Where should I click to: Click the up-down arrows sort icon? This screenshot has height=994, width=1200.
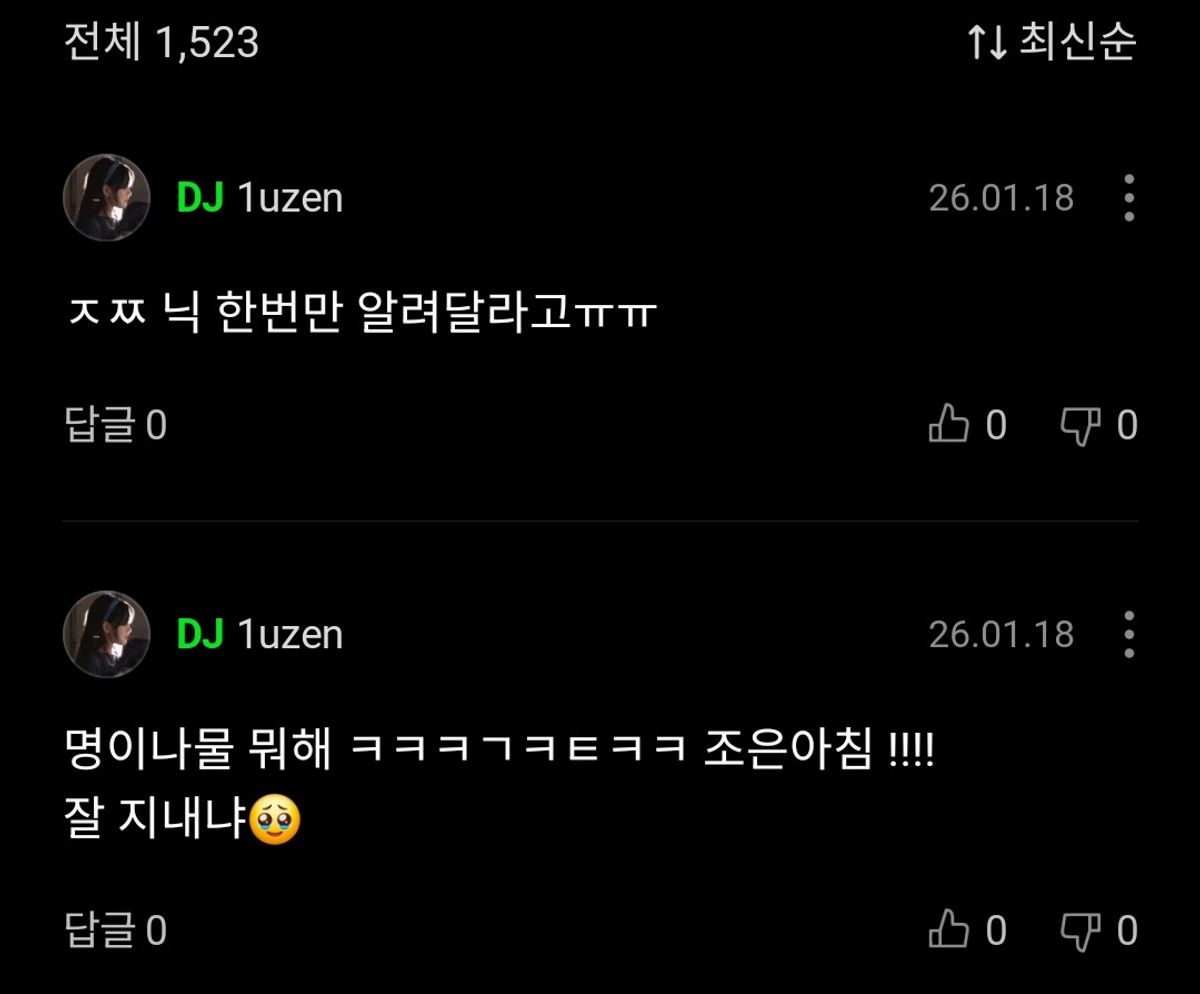pos(986,43)
